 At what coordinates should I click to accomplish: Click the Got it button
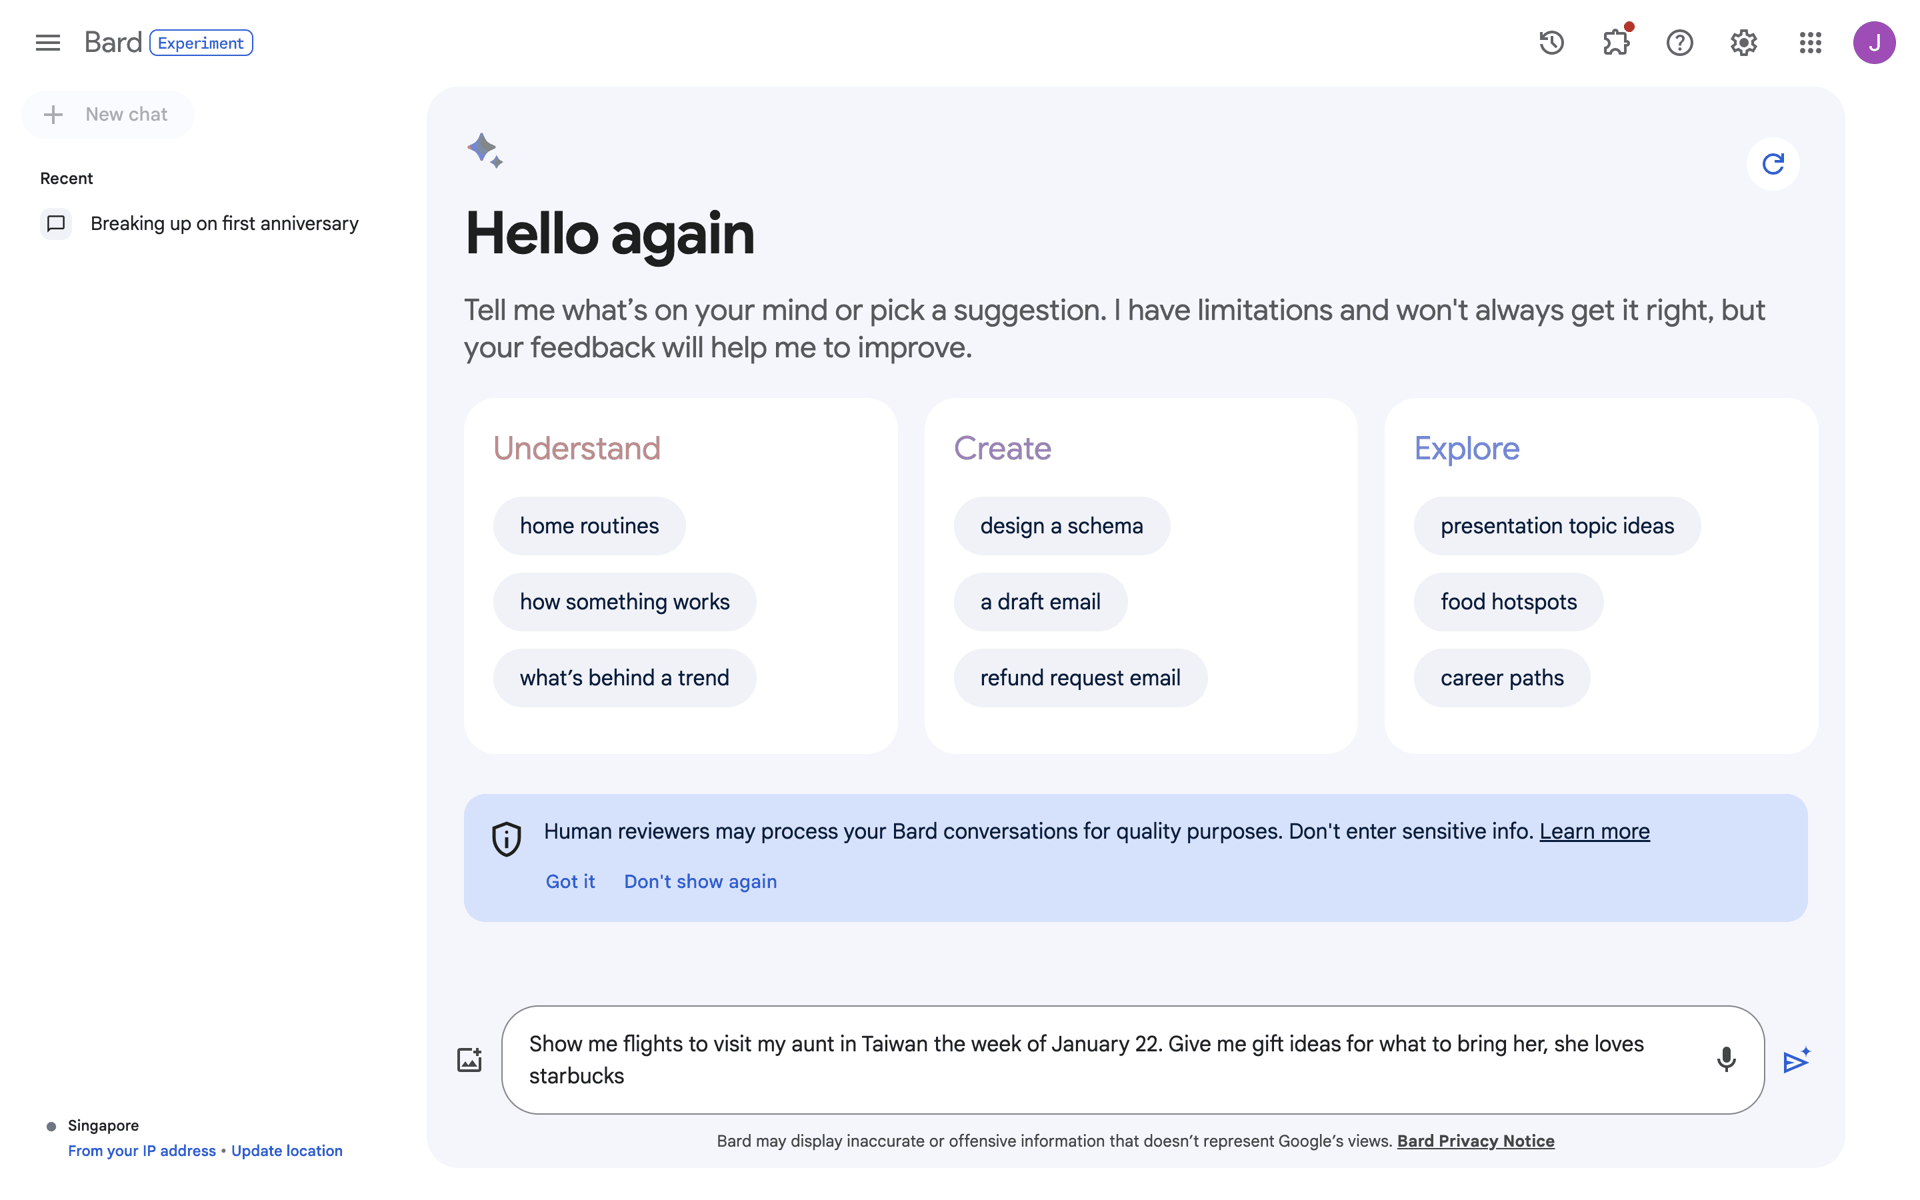point(570,882)
